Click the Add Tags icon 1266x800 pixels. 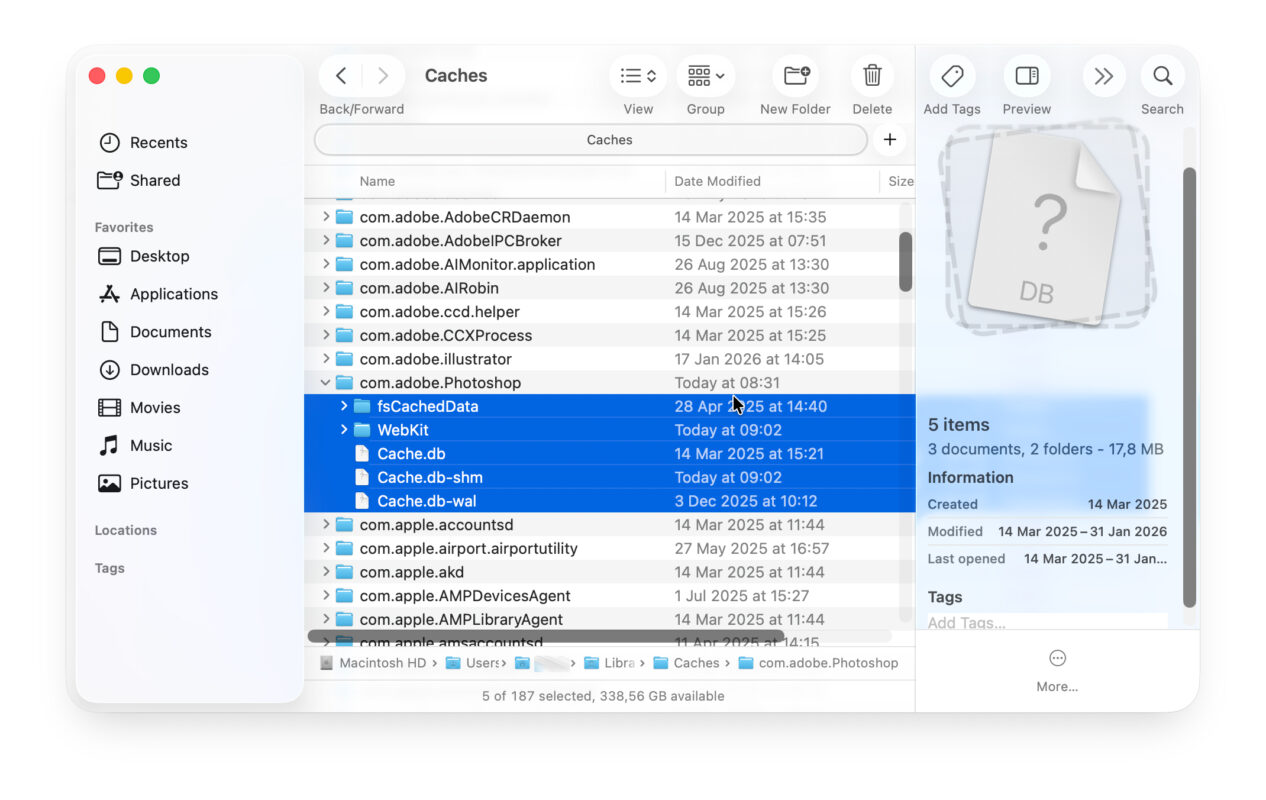951,75
